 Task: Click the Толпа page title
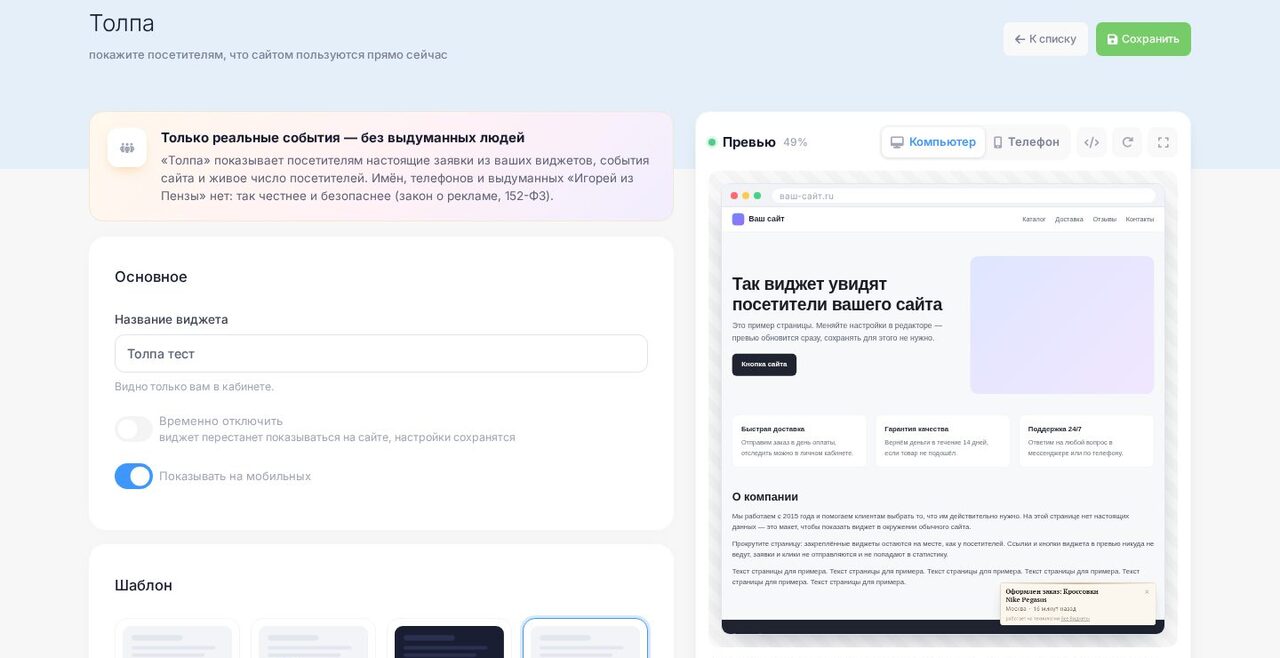(x=122, y=23)
